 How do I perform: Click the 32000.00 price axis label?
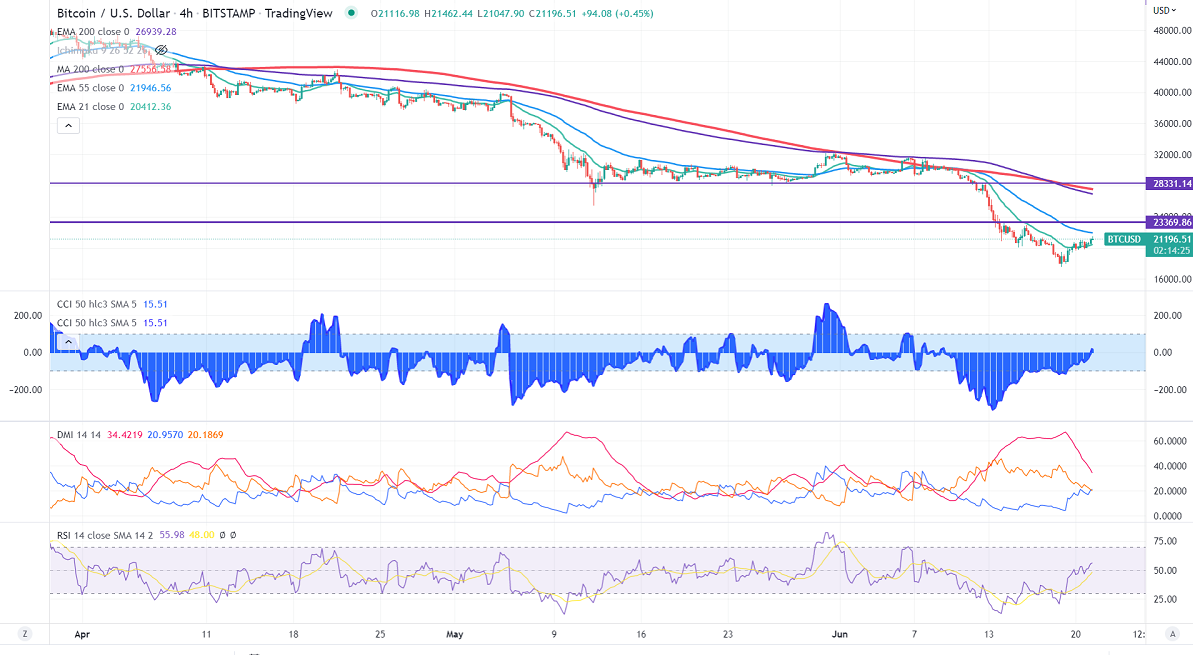coord(1172,155)
